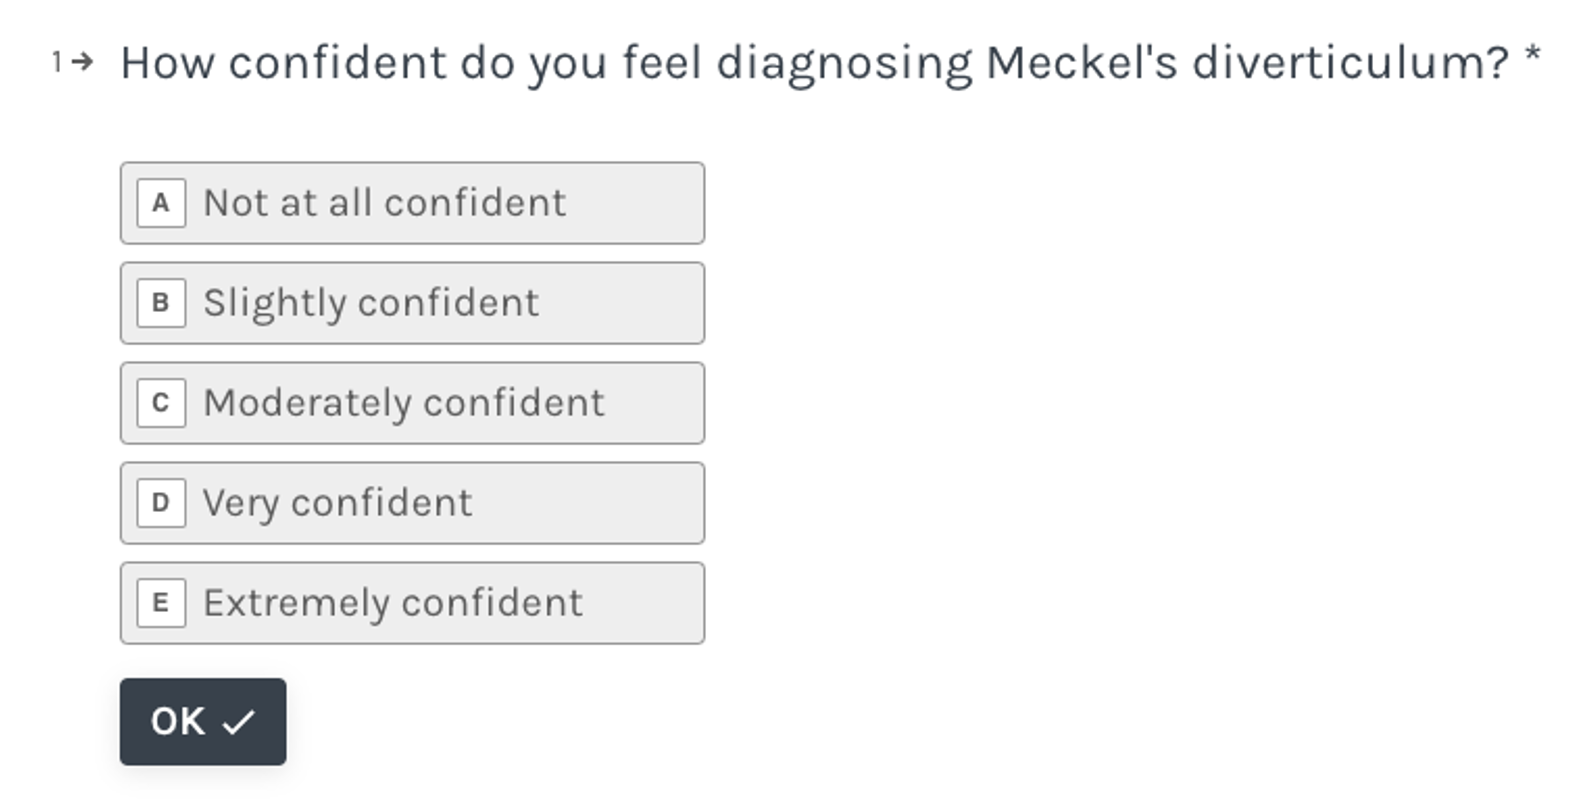The width and height of the screenshot is (1583, 802).
Task: Click the required asterisk after the question
Action: 1532,54
